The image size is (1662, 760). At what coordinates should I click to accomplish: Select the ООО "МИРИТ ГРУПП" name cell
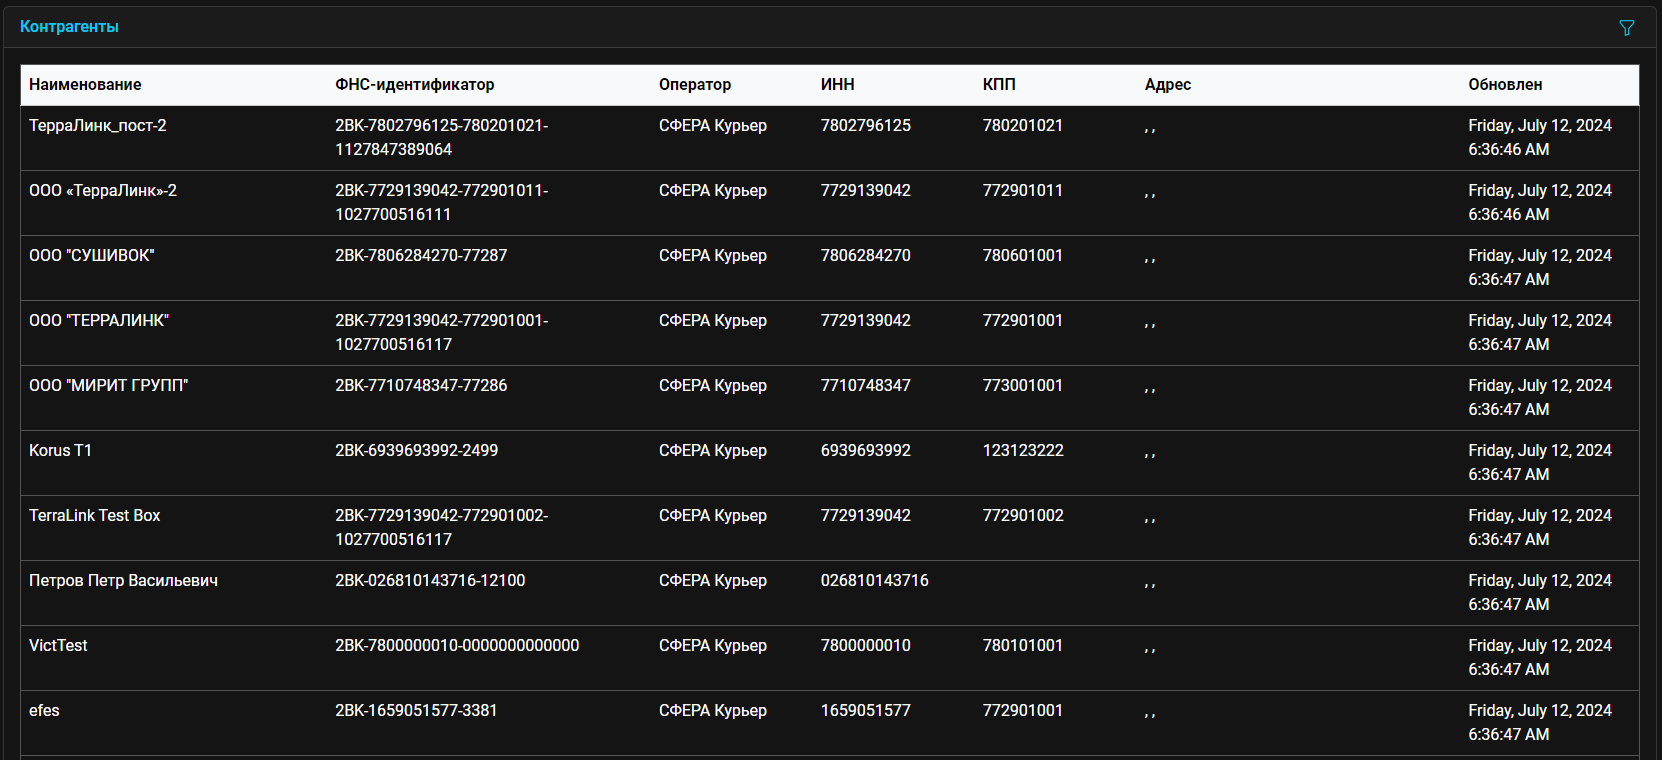point(109,386)
